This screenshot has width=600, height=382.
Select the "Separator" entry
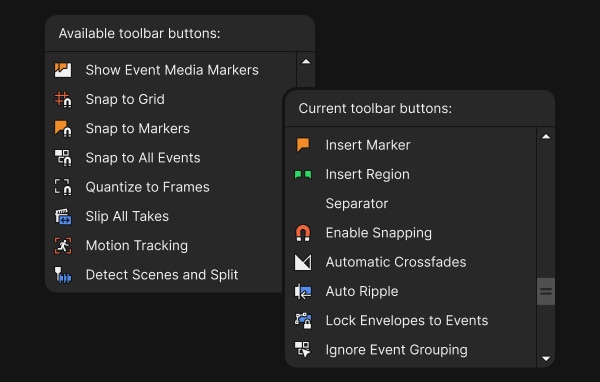pos(357,204)
